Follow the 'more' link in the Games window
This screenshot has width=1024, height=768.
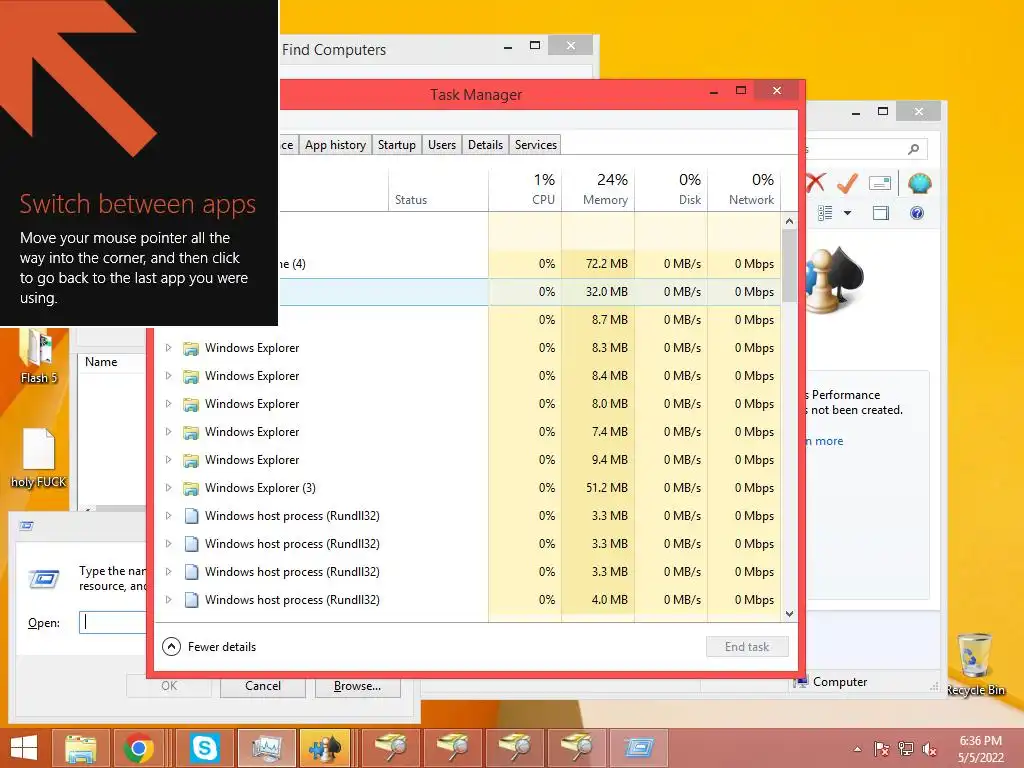pyautogui.click(x=829, y=441)
